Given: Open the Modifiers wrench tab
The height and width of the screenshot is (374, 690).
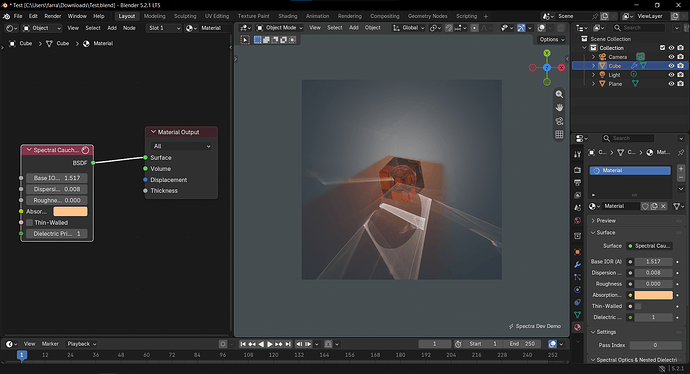Looking at the screenshot, I should (x=577, y=264).
